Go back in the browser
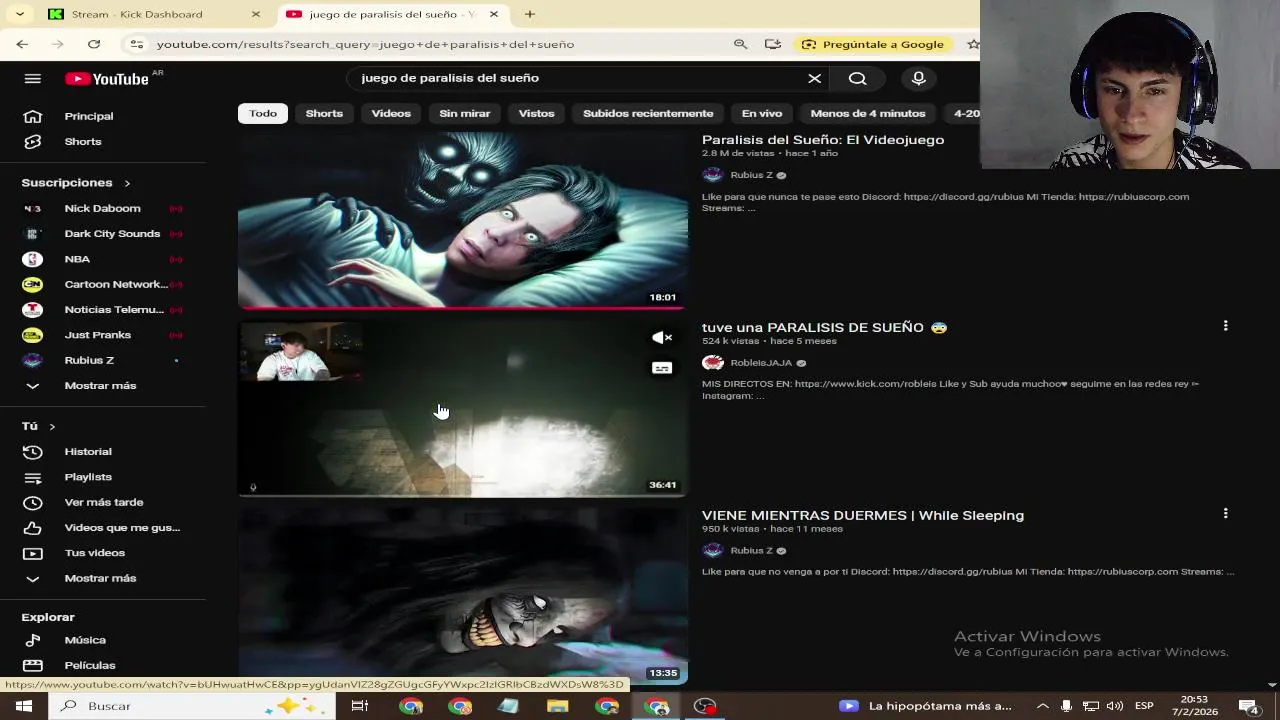1280x720 pixels. point(22,44)
